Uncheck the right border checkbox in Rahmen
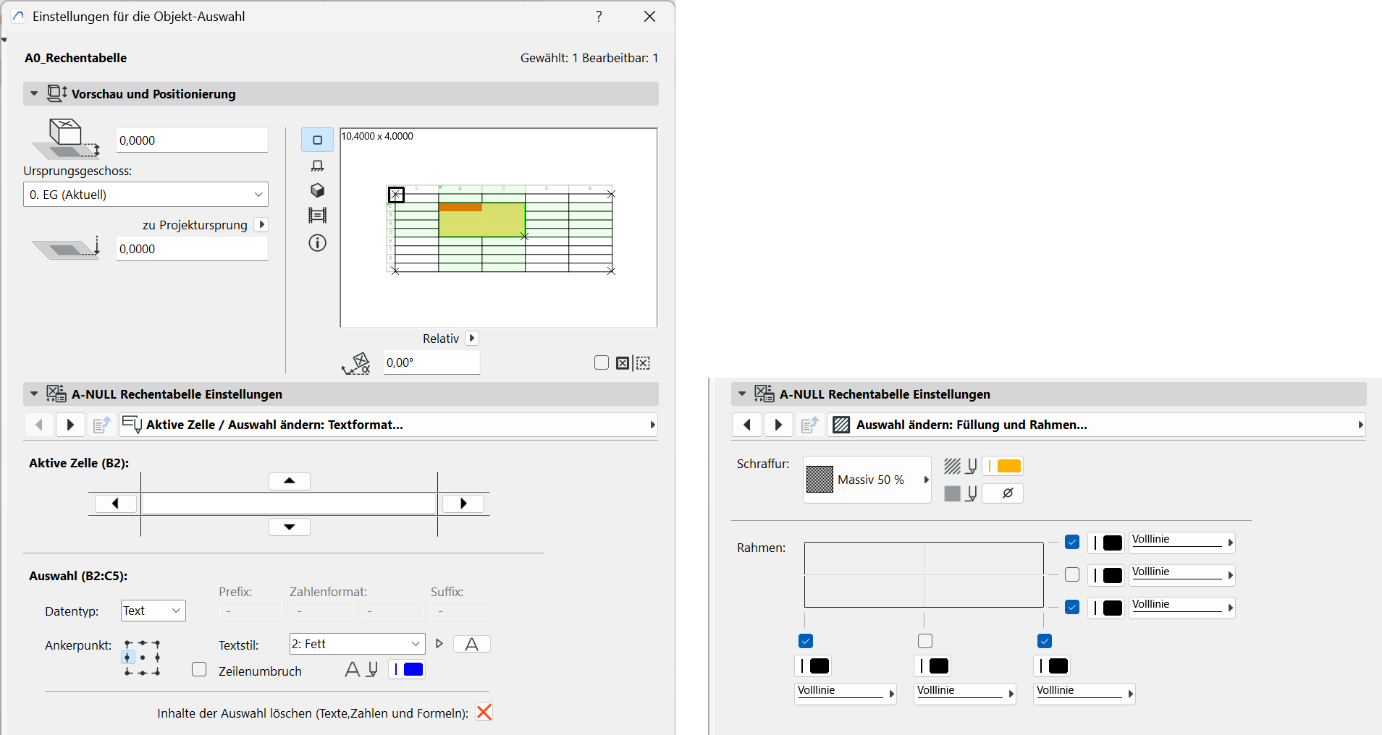 1045,641
